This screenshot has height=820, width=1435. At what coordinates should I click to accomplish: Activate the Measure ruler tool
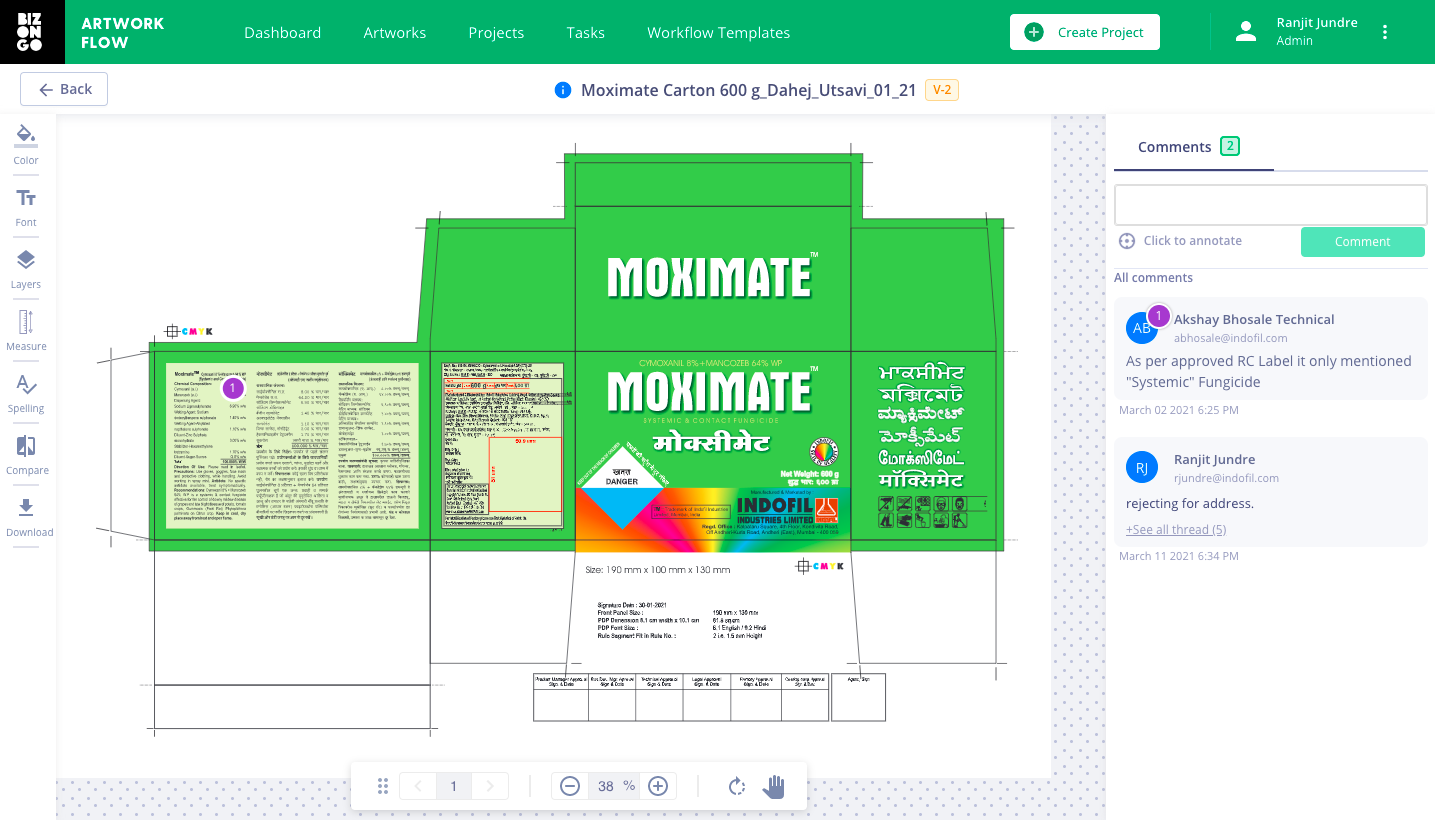26,331
